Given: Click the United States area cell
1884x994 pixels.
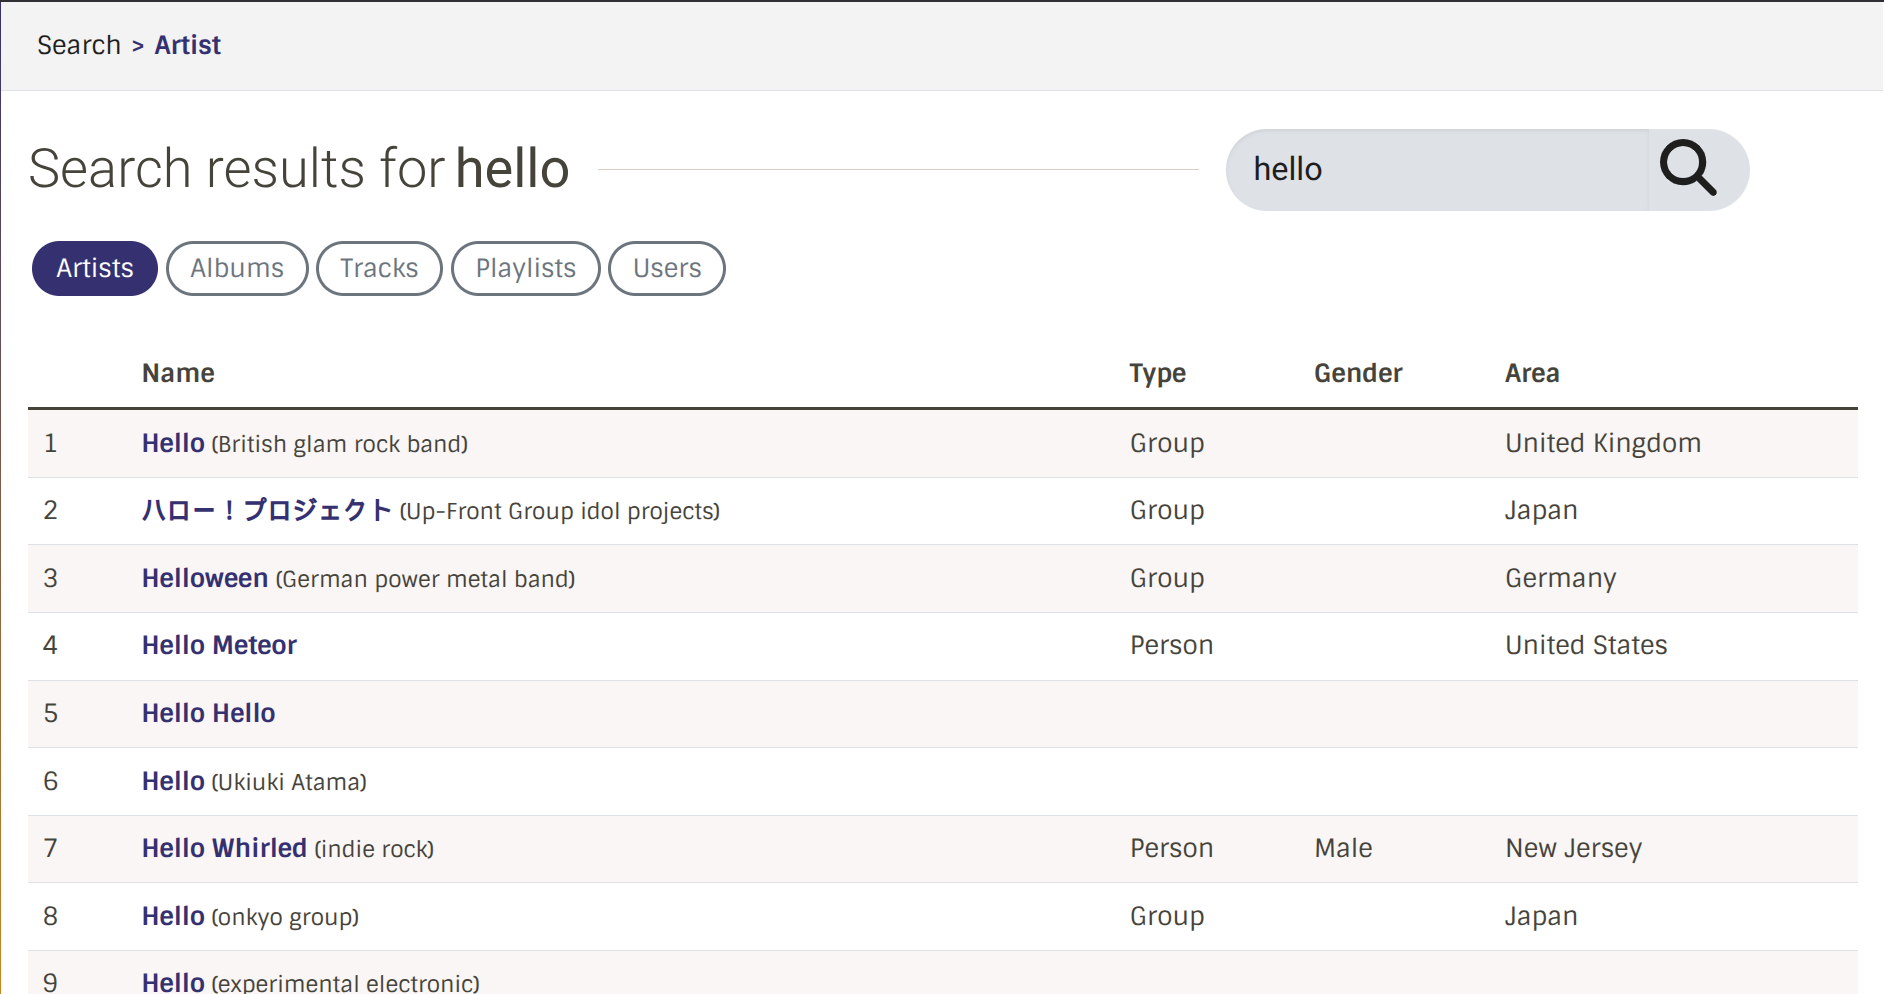Looking at the screenshot, I should (x=1586, y=645).
